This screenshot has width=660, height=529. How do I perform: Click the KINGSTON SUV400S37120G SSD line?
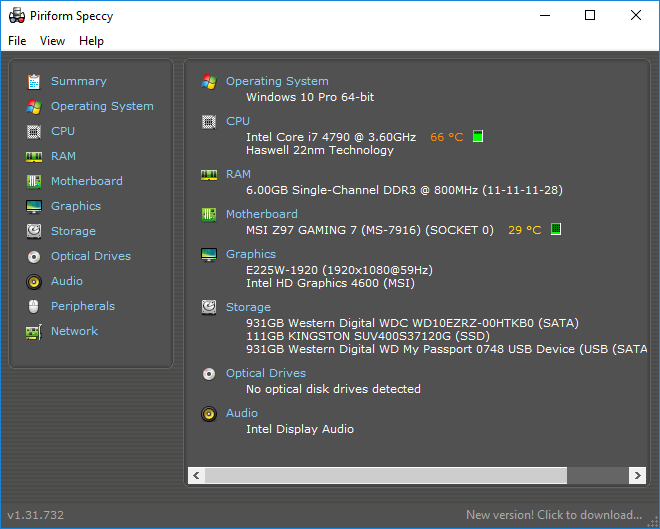(x=368, y=336)
